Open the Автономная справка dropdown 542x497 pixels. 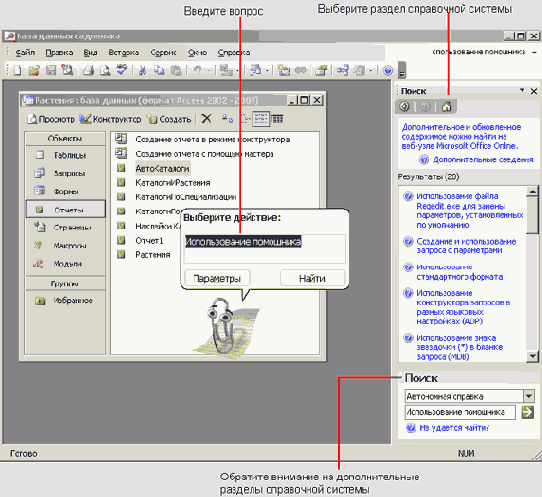(529, 396)
